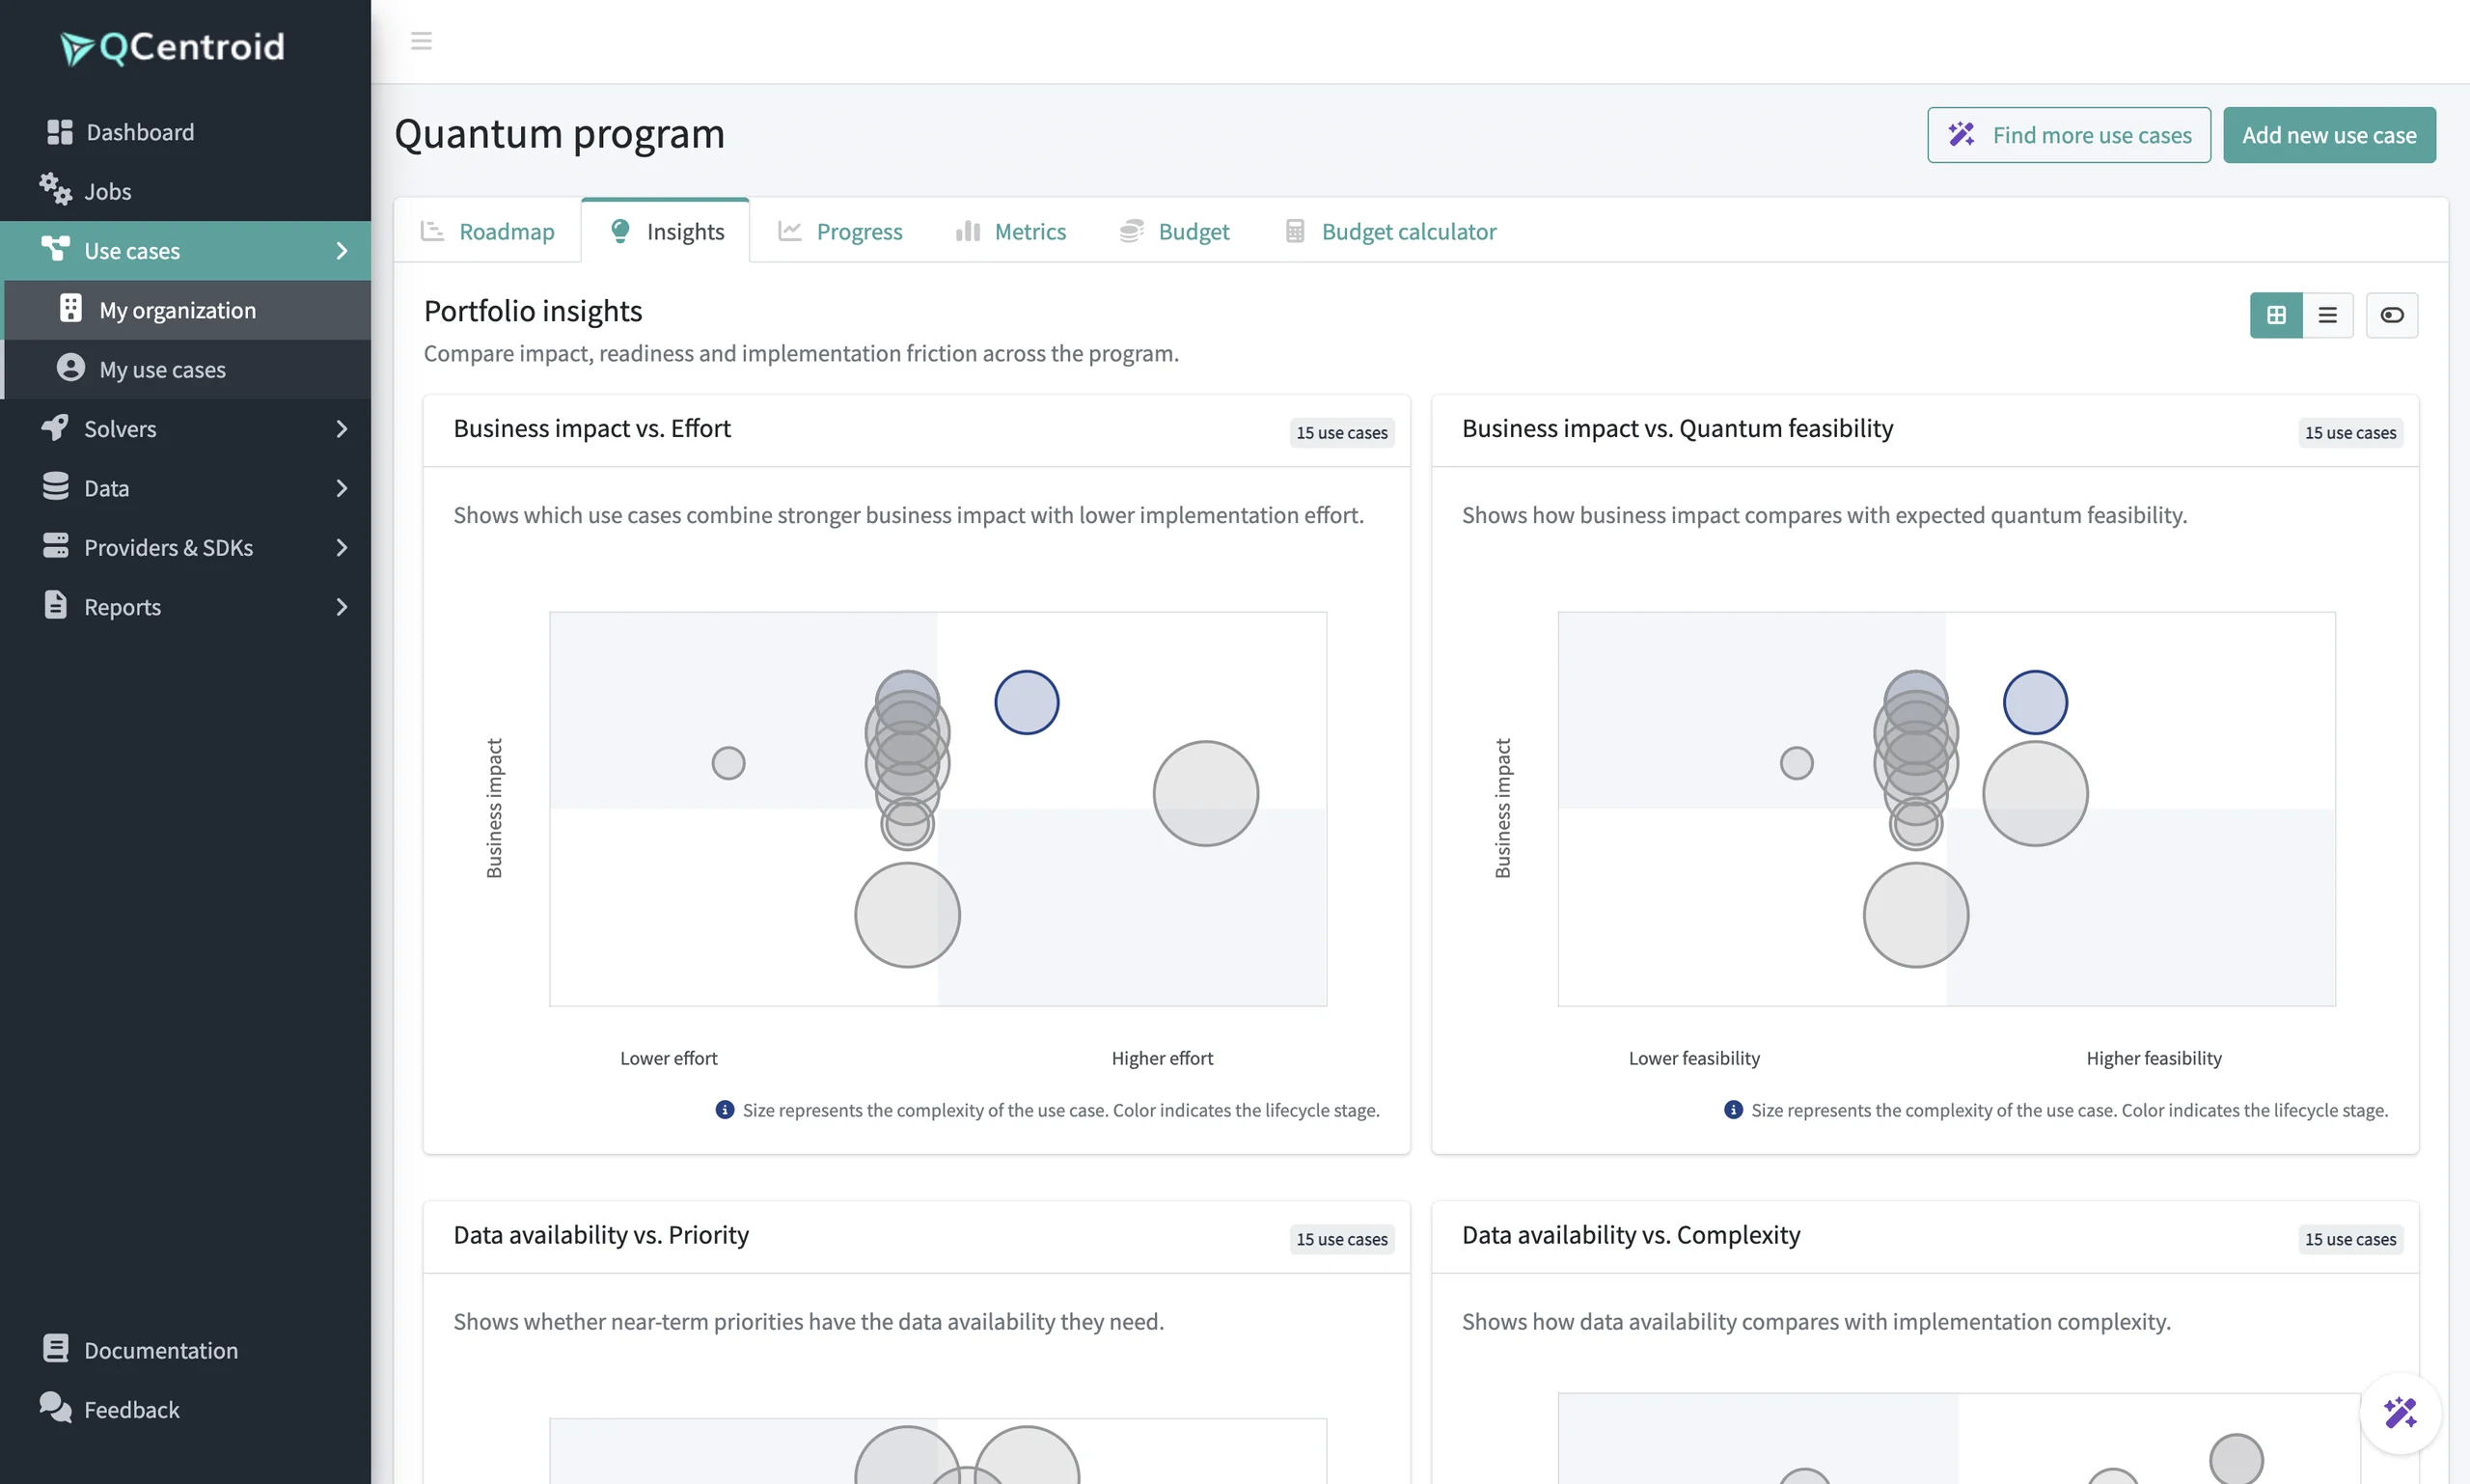Screen dimensions: 2470x1484
Task: Open the Metrics tab
Action: 1011,231
